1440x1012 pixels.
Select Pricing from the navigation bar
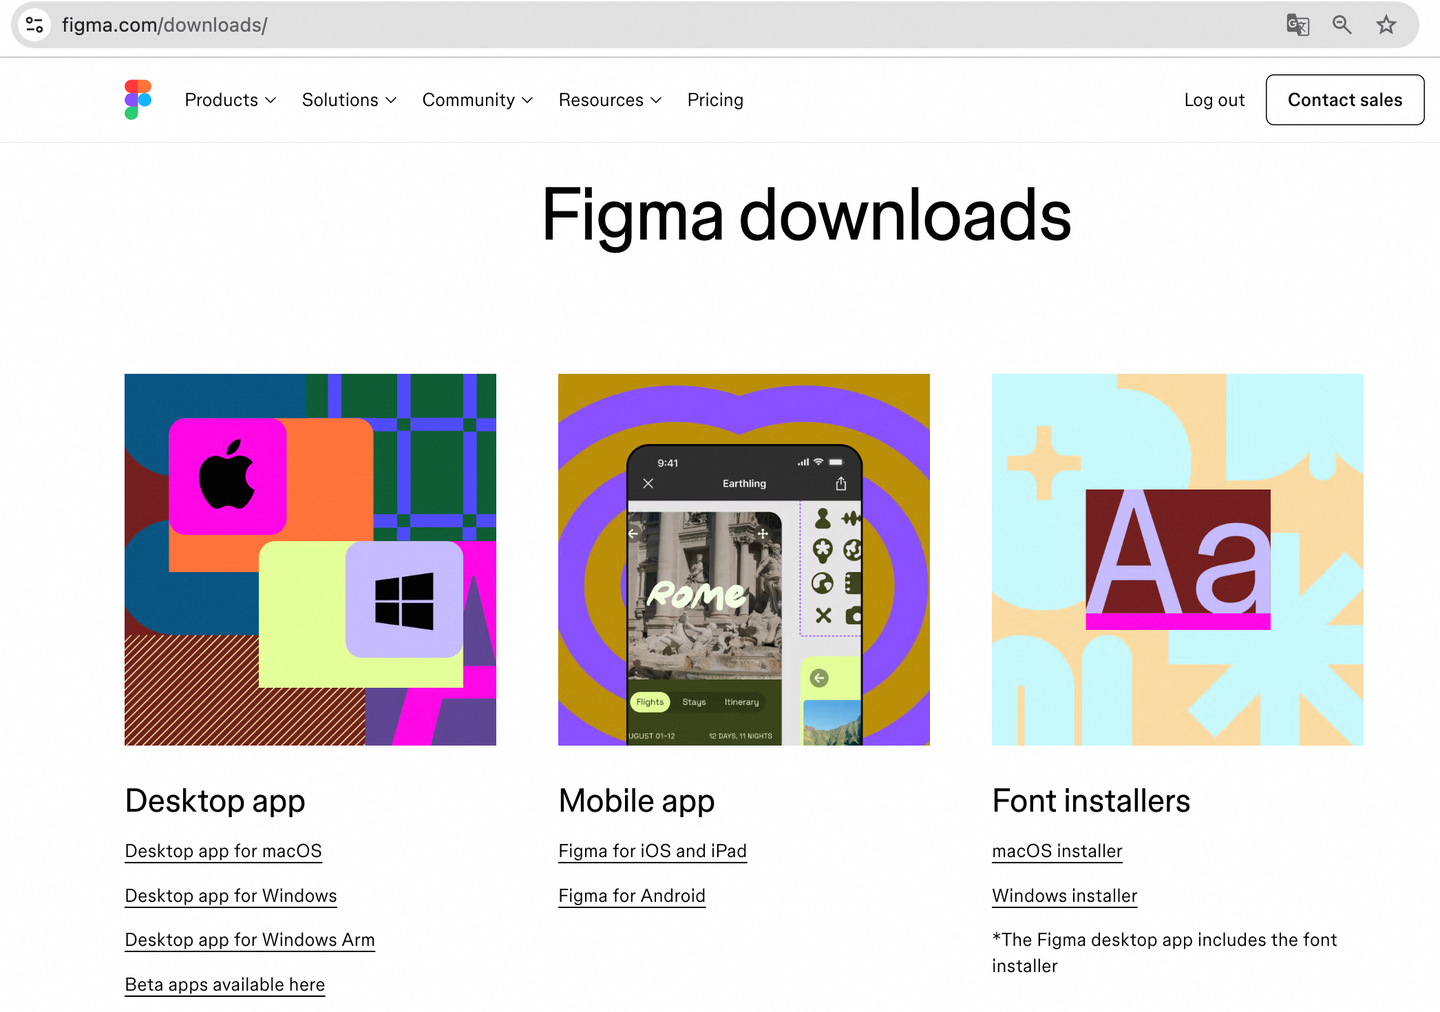click(715, 100)
